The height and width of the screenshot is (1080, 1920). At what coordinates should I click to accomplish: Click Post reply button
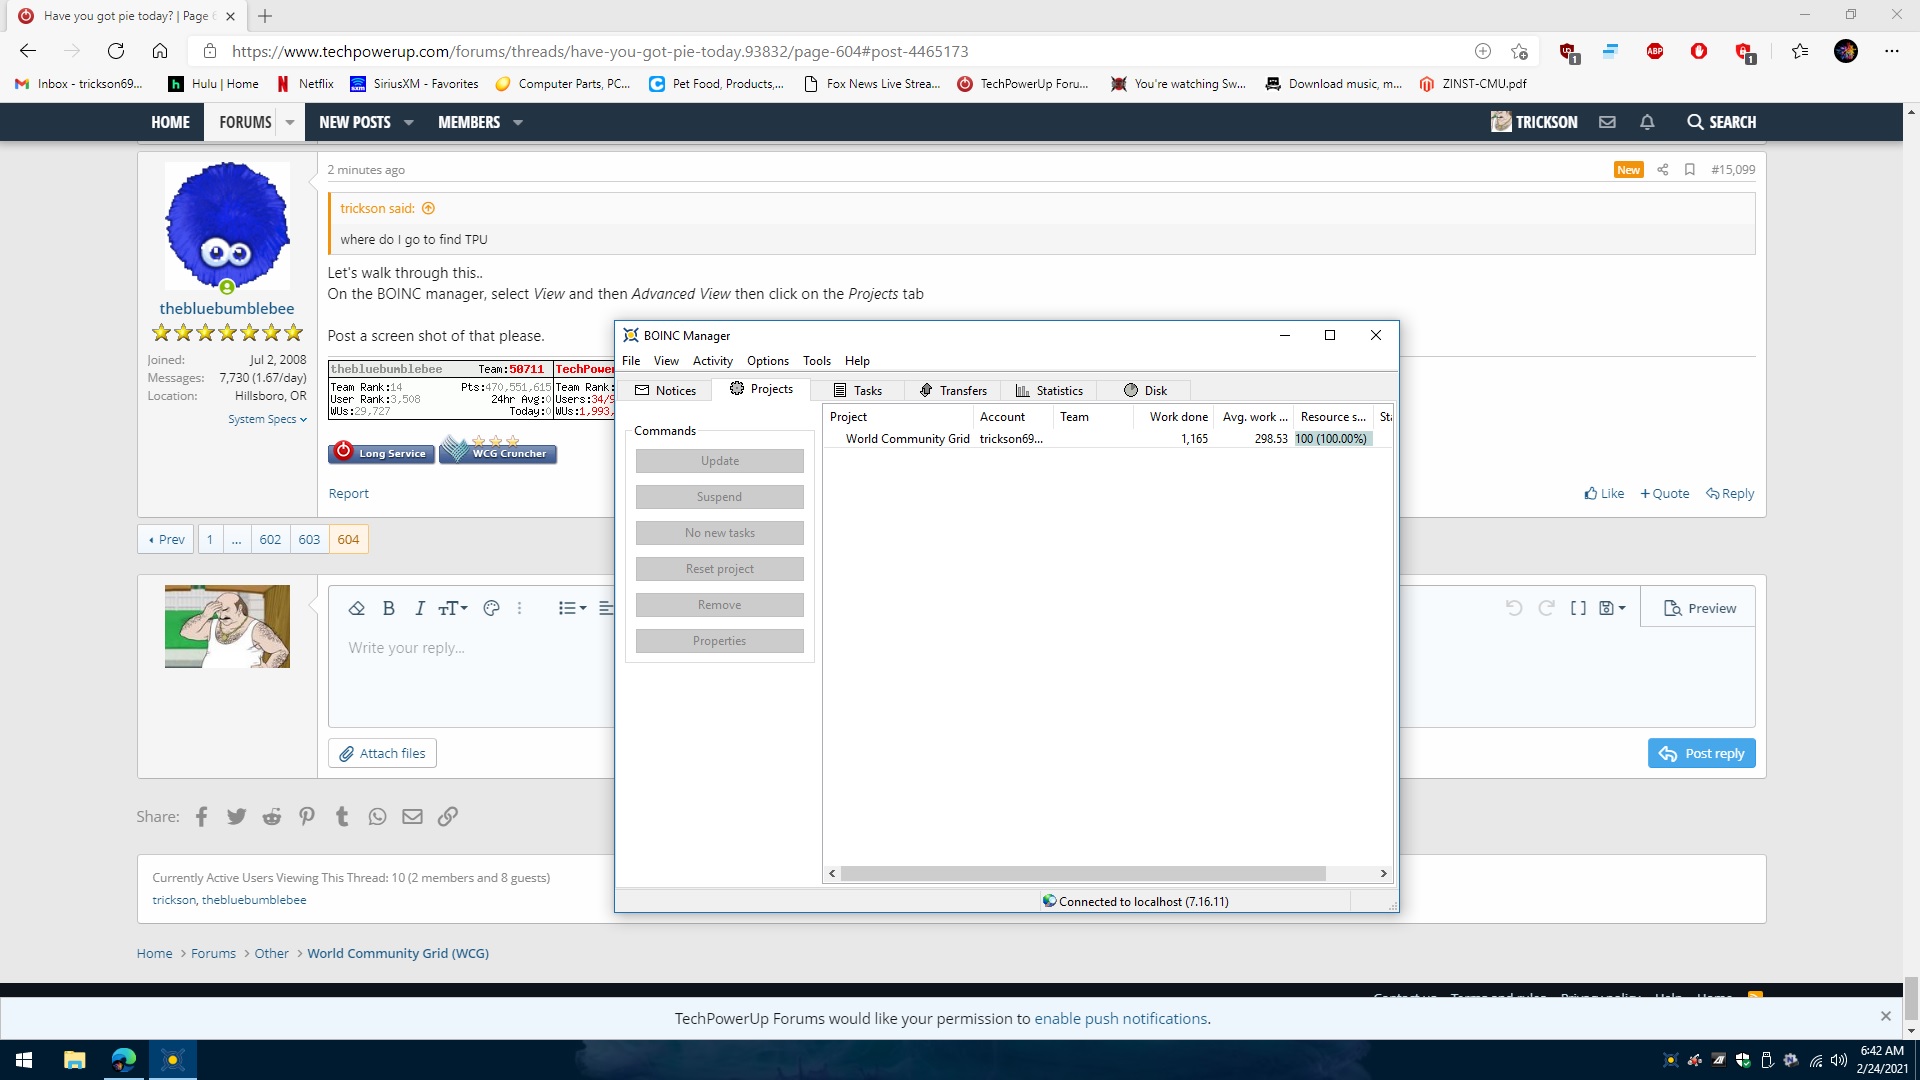pyautogui.click(x=1702, y=754)
